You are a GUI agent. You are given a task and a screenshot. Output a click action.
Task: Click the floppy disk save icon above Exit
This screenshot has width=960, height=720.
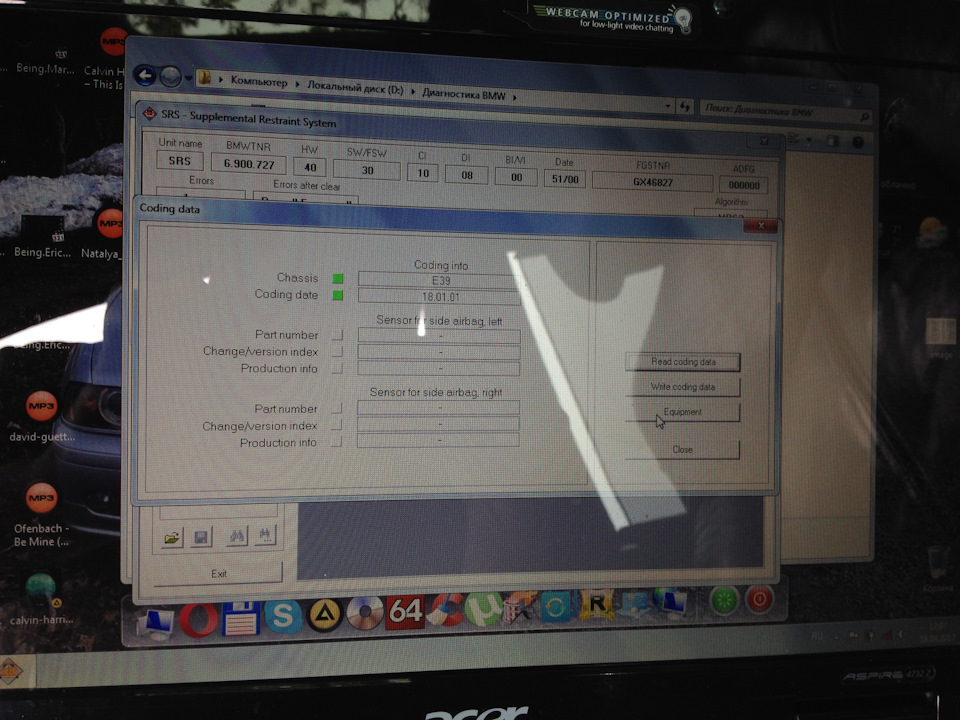[201, 537]
